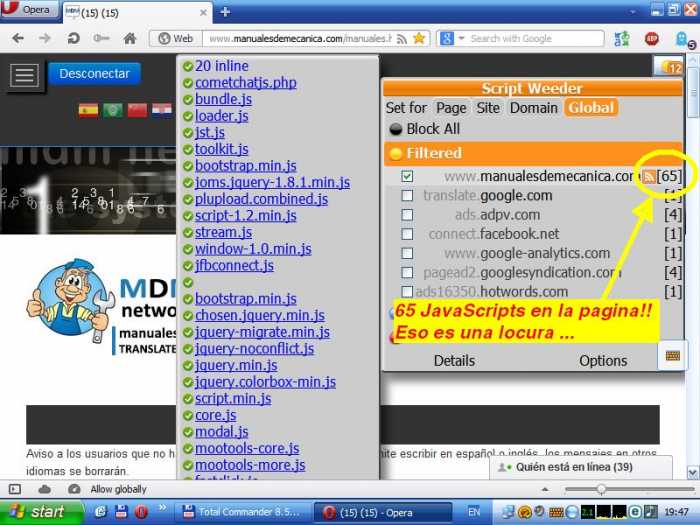
Task: Open the Script Weeder toolbar button showing 12
Action: (x=669, y=67)
